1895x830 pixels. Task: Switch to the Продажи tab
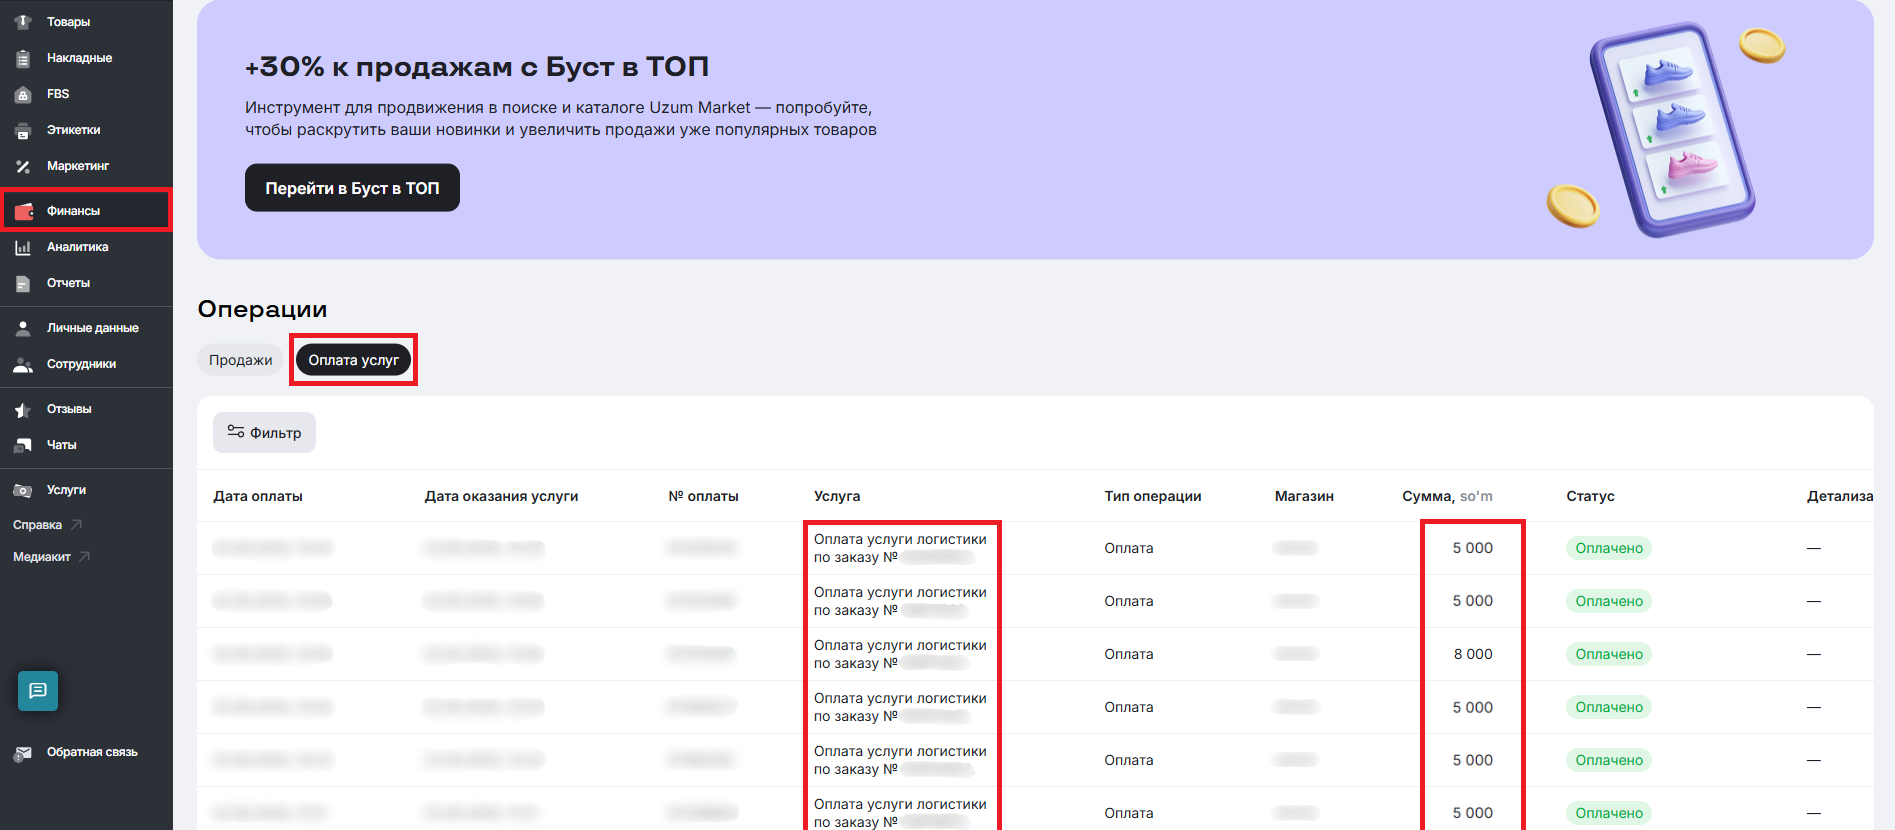pos(240,360)
